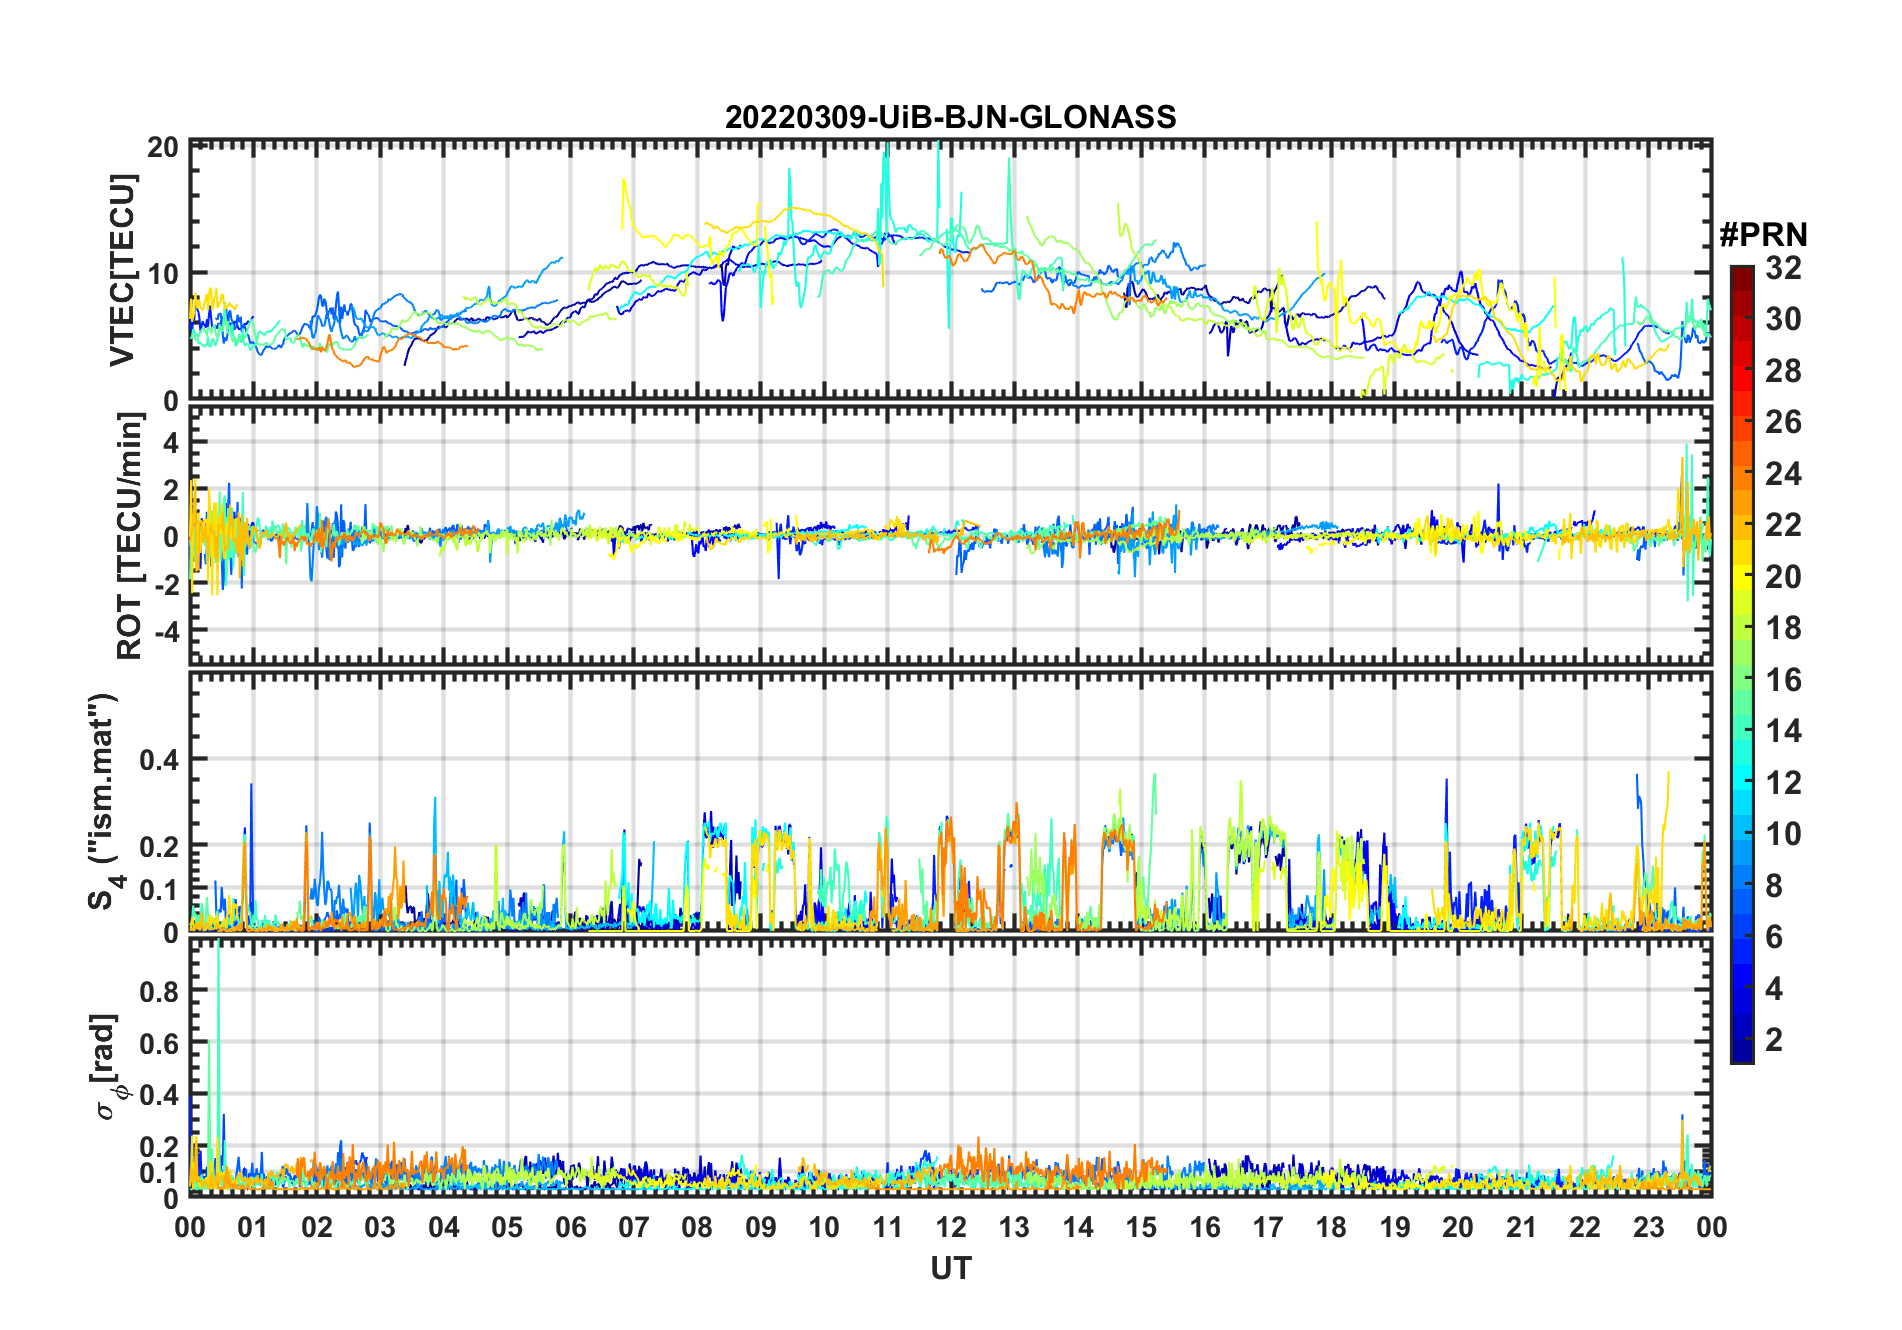This screenshot has height=1330, width=1902.
Task: Click ROT y-axis tick label 4
Action: 171,442
